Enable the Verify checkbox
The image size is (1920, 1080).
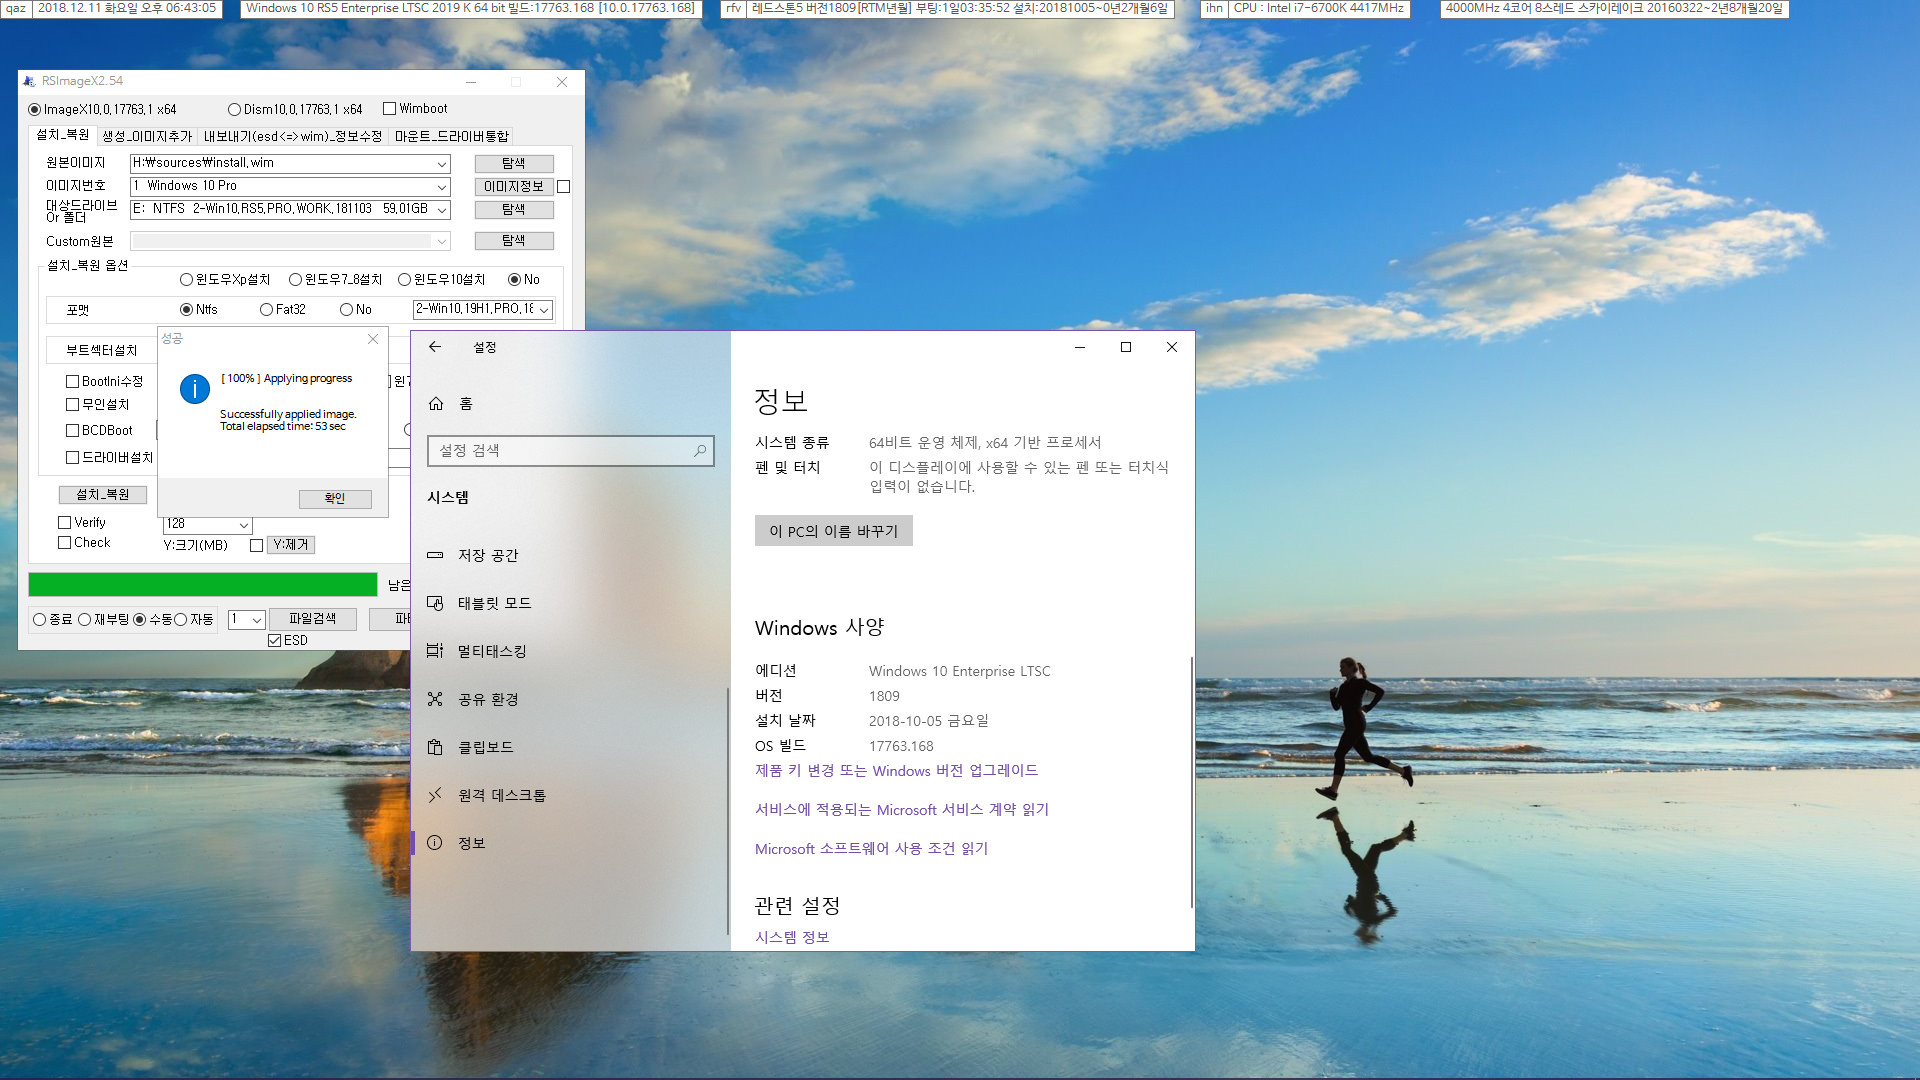[65, 523]
